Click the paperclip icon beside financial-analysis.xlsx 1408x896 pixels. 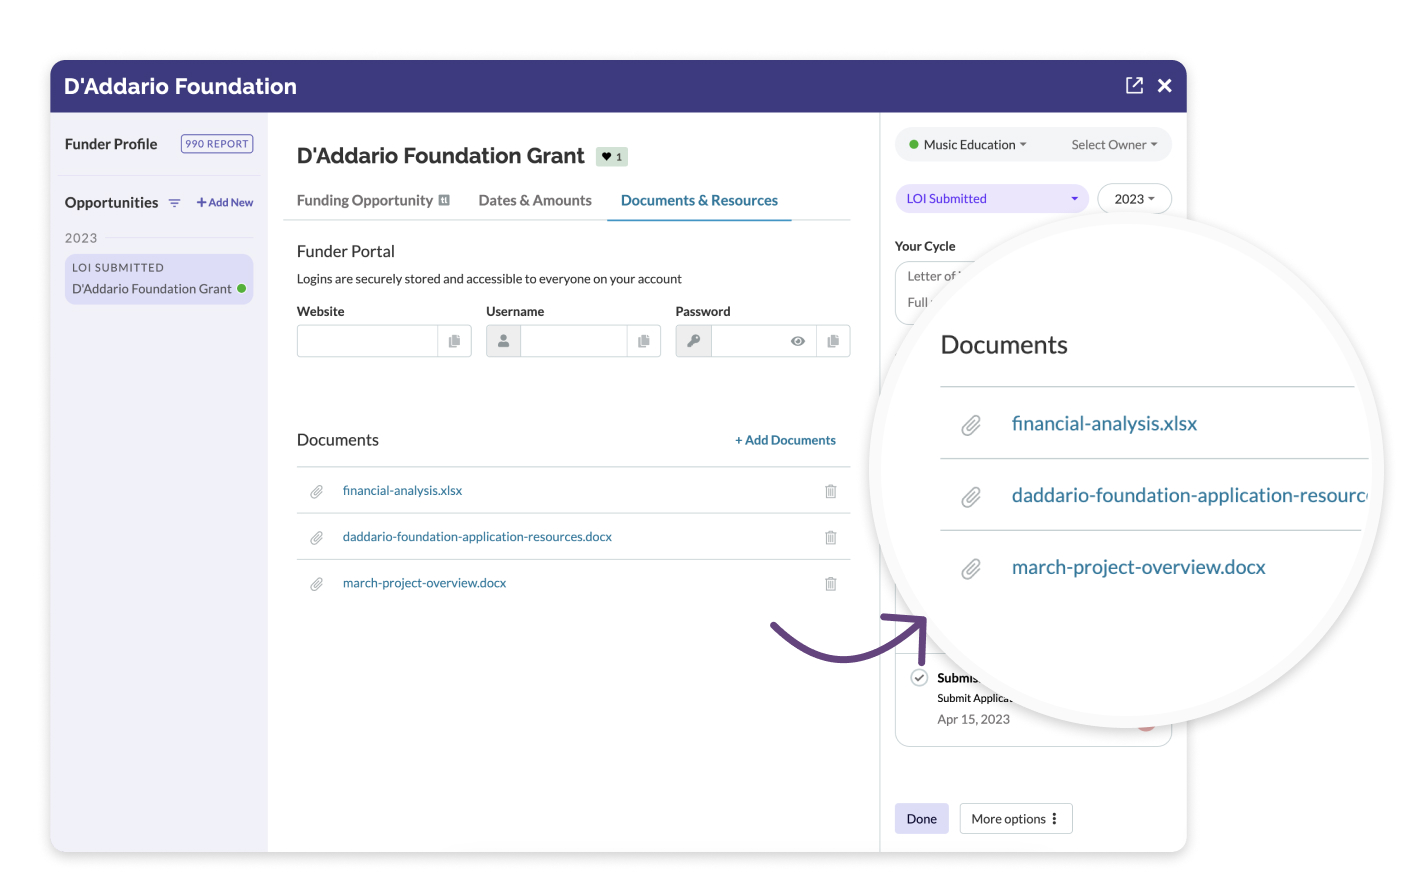coord(316,491)
